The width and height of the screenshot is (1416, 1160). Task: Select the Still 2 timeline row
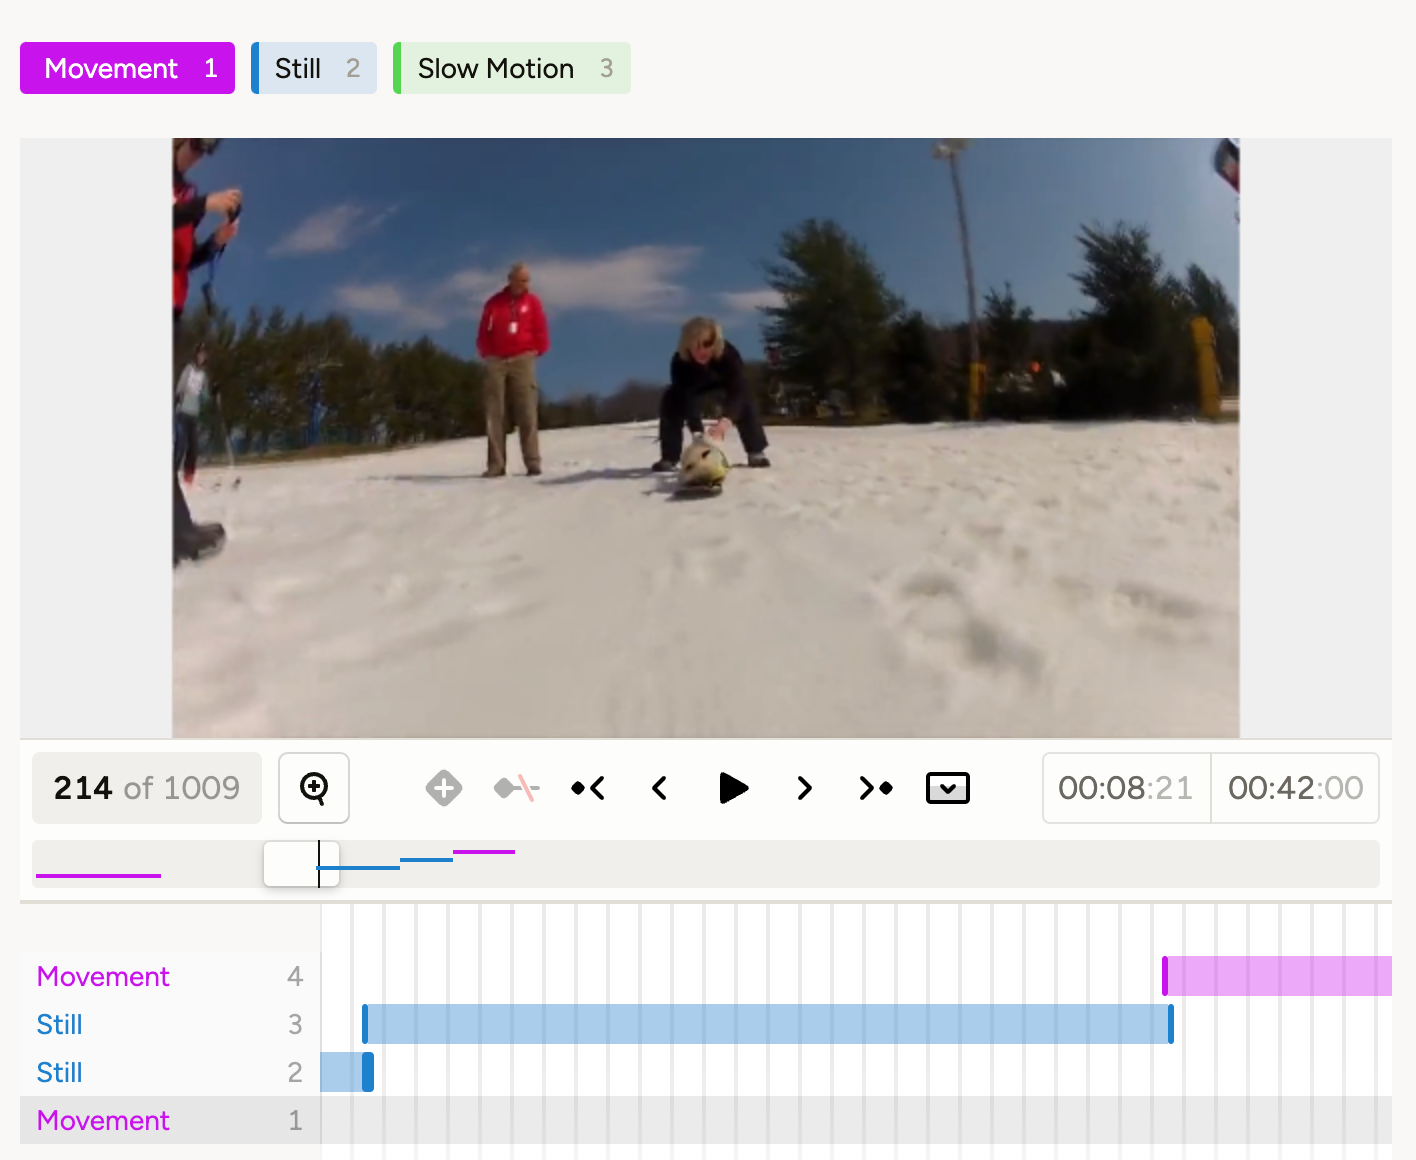(x=169, y=1072)
